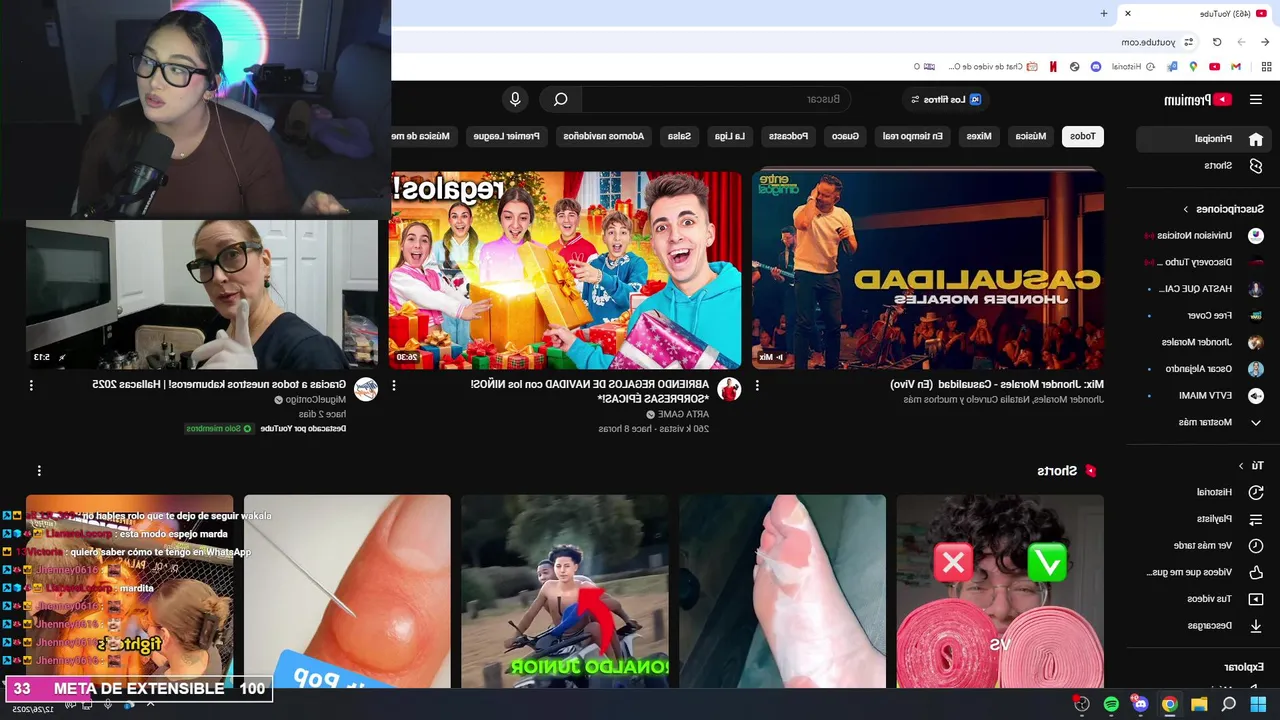The width and height of the screenshot is (1280, 720).
Task: Open the Los filtros filter button
Action: coord(945,99)
